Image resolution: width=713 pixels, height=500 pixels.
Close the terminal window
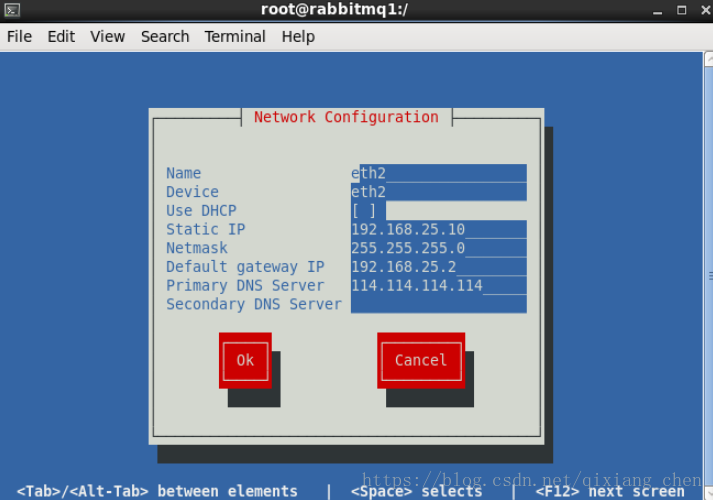[705, 10]
